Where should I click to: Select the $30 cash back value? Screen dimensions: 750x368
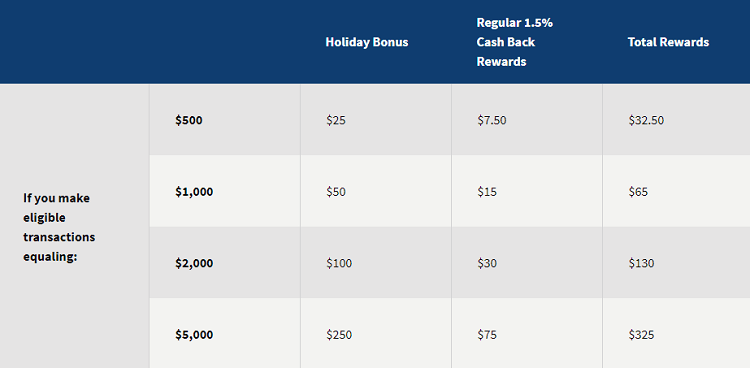click(x=487, y=263)
